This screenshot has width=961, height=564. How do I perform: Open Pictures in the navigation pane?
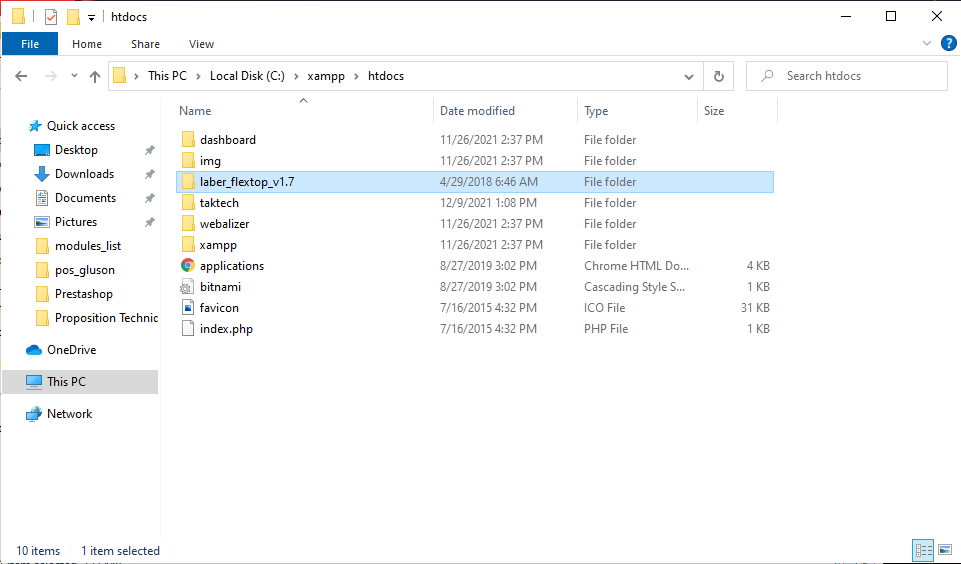[x=75, y=221]
